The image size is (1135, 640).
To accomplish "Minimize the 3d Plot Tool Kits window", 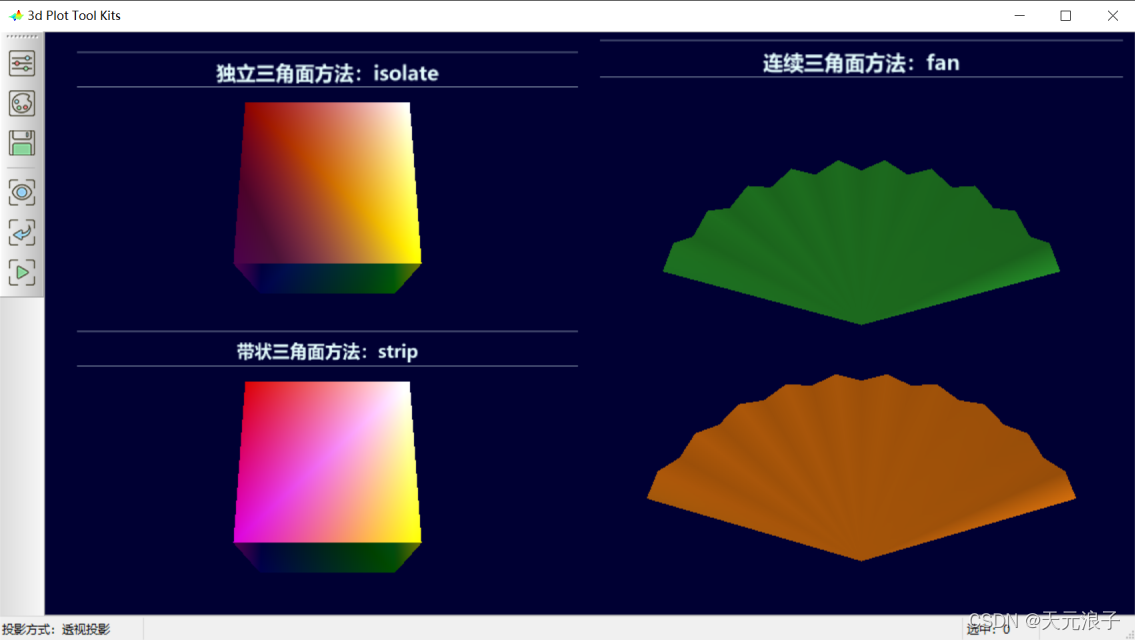I will pos(1019,15).
